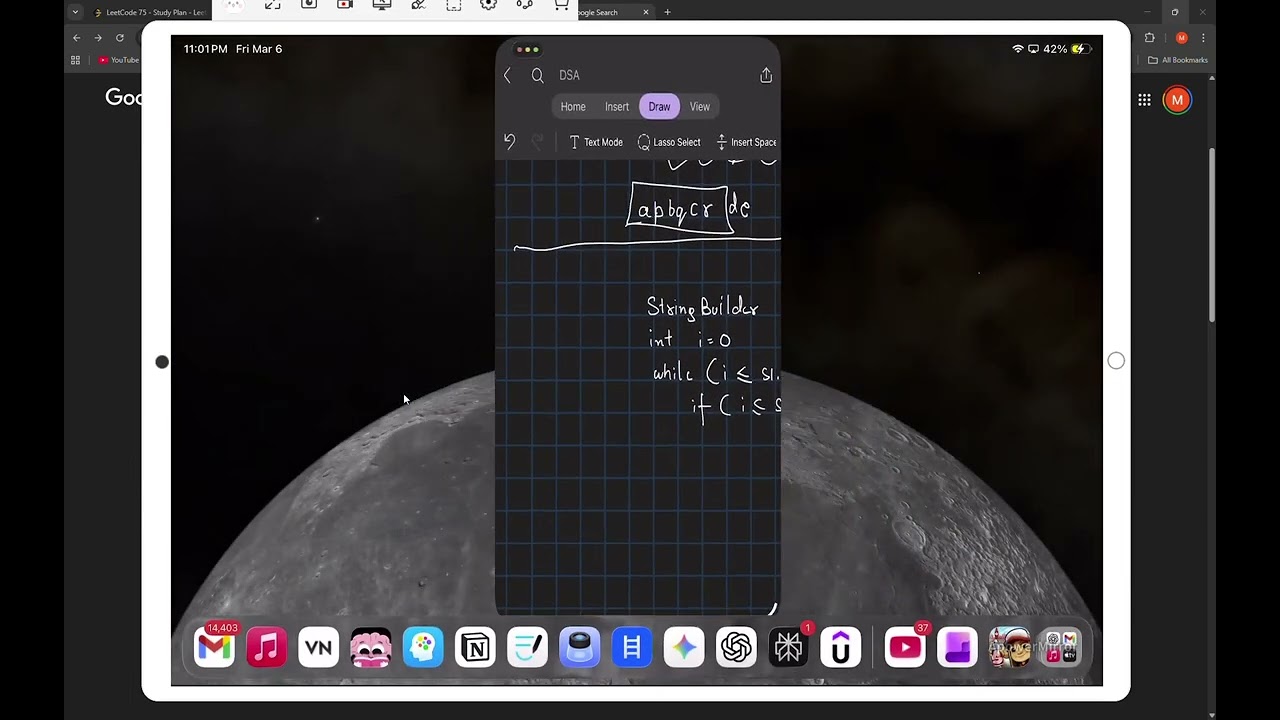Launch the Music app from the dock
1280x720 pixels.
coord(266,647)
